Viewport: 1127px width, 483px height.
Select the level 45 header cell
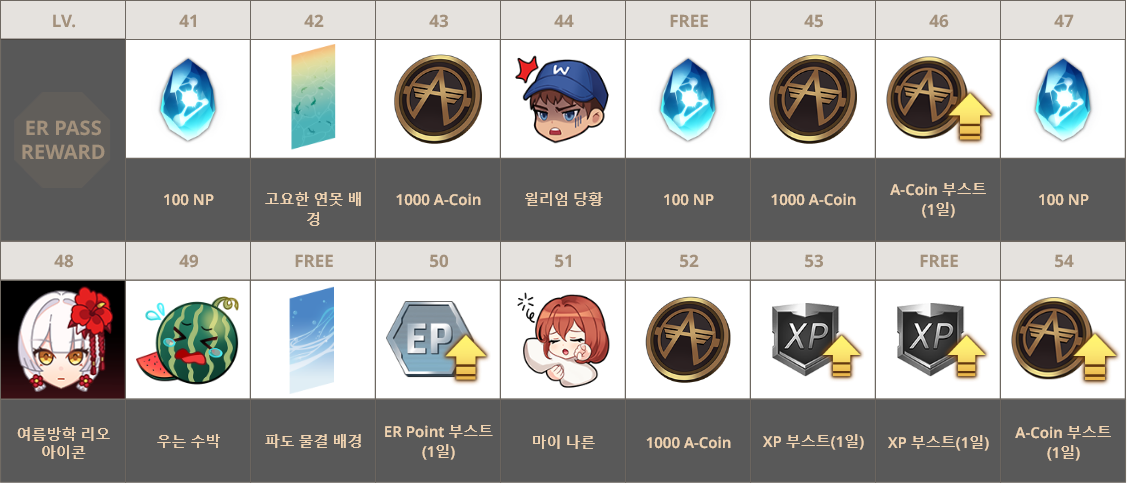click(814, 20)
